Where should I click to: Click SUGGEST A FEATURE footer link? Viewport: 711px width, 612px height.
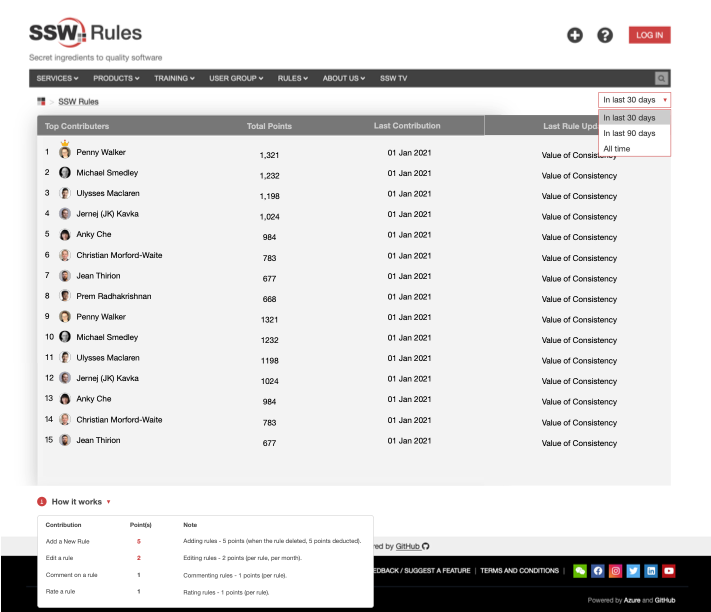(x=437, y=571)
